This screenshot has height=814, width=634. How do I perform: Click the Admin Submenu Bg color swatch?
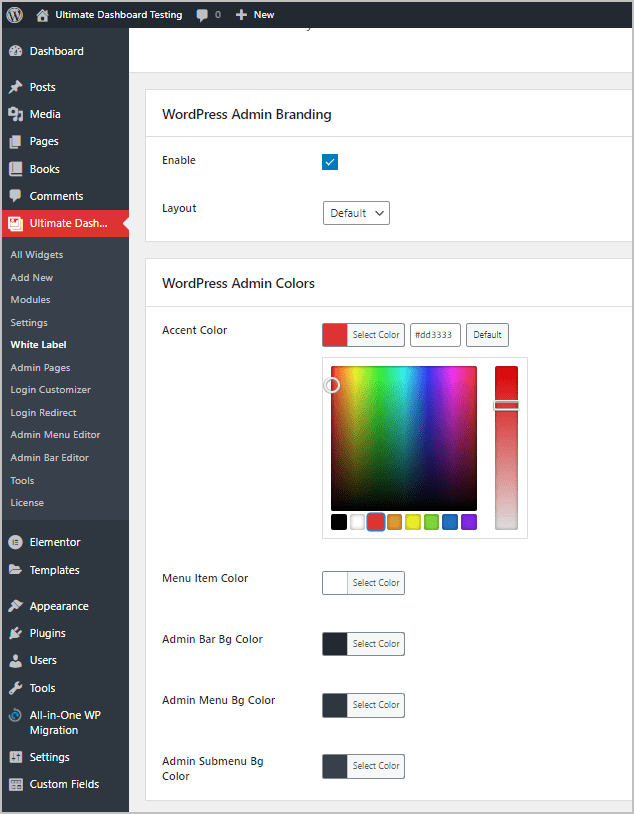334,766
